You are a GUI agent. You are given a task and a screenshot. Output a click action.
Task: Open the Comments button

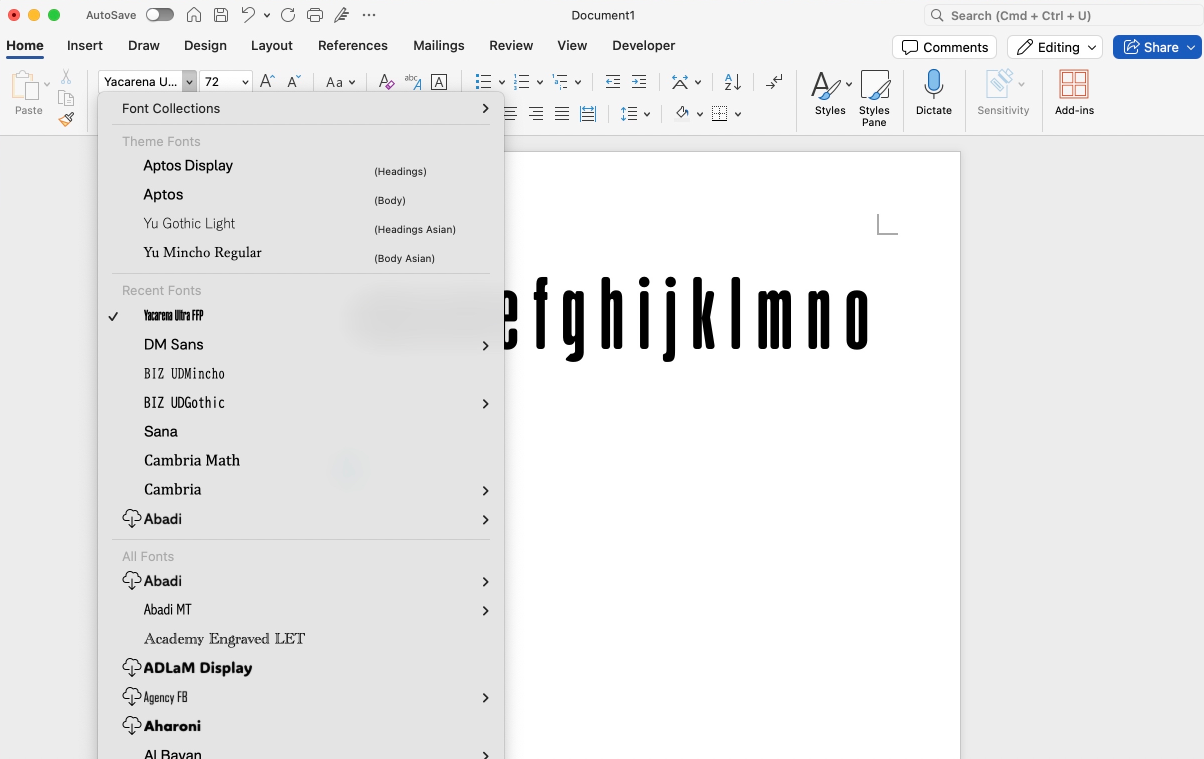[x=945, y=47]
